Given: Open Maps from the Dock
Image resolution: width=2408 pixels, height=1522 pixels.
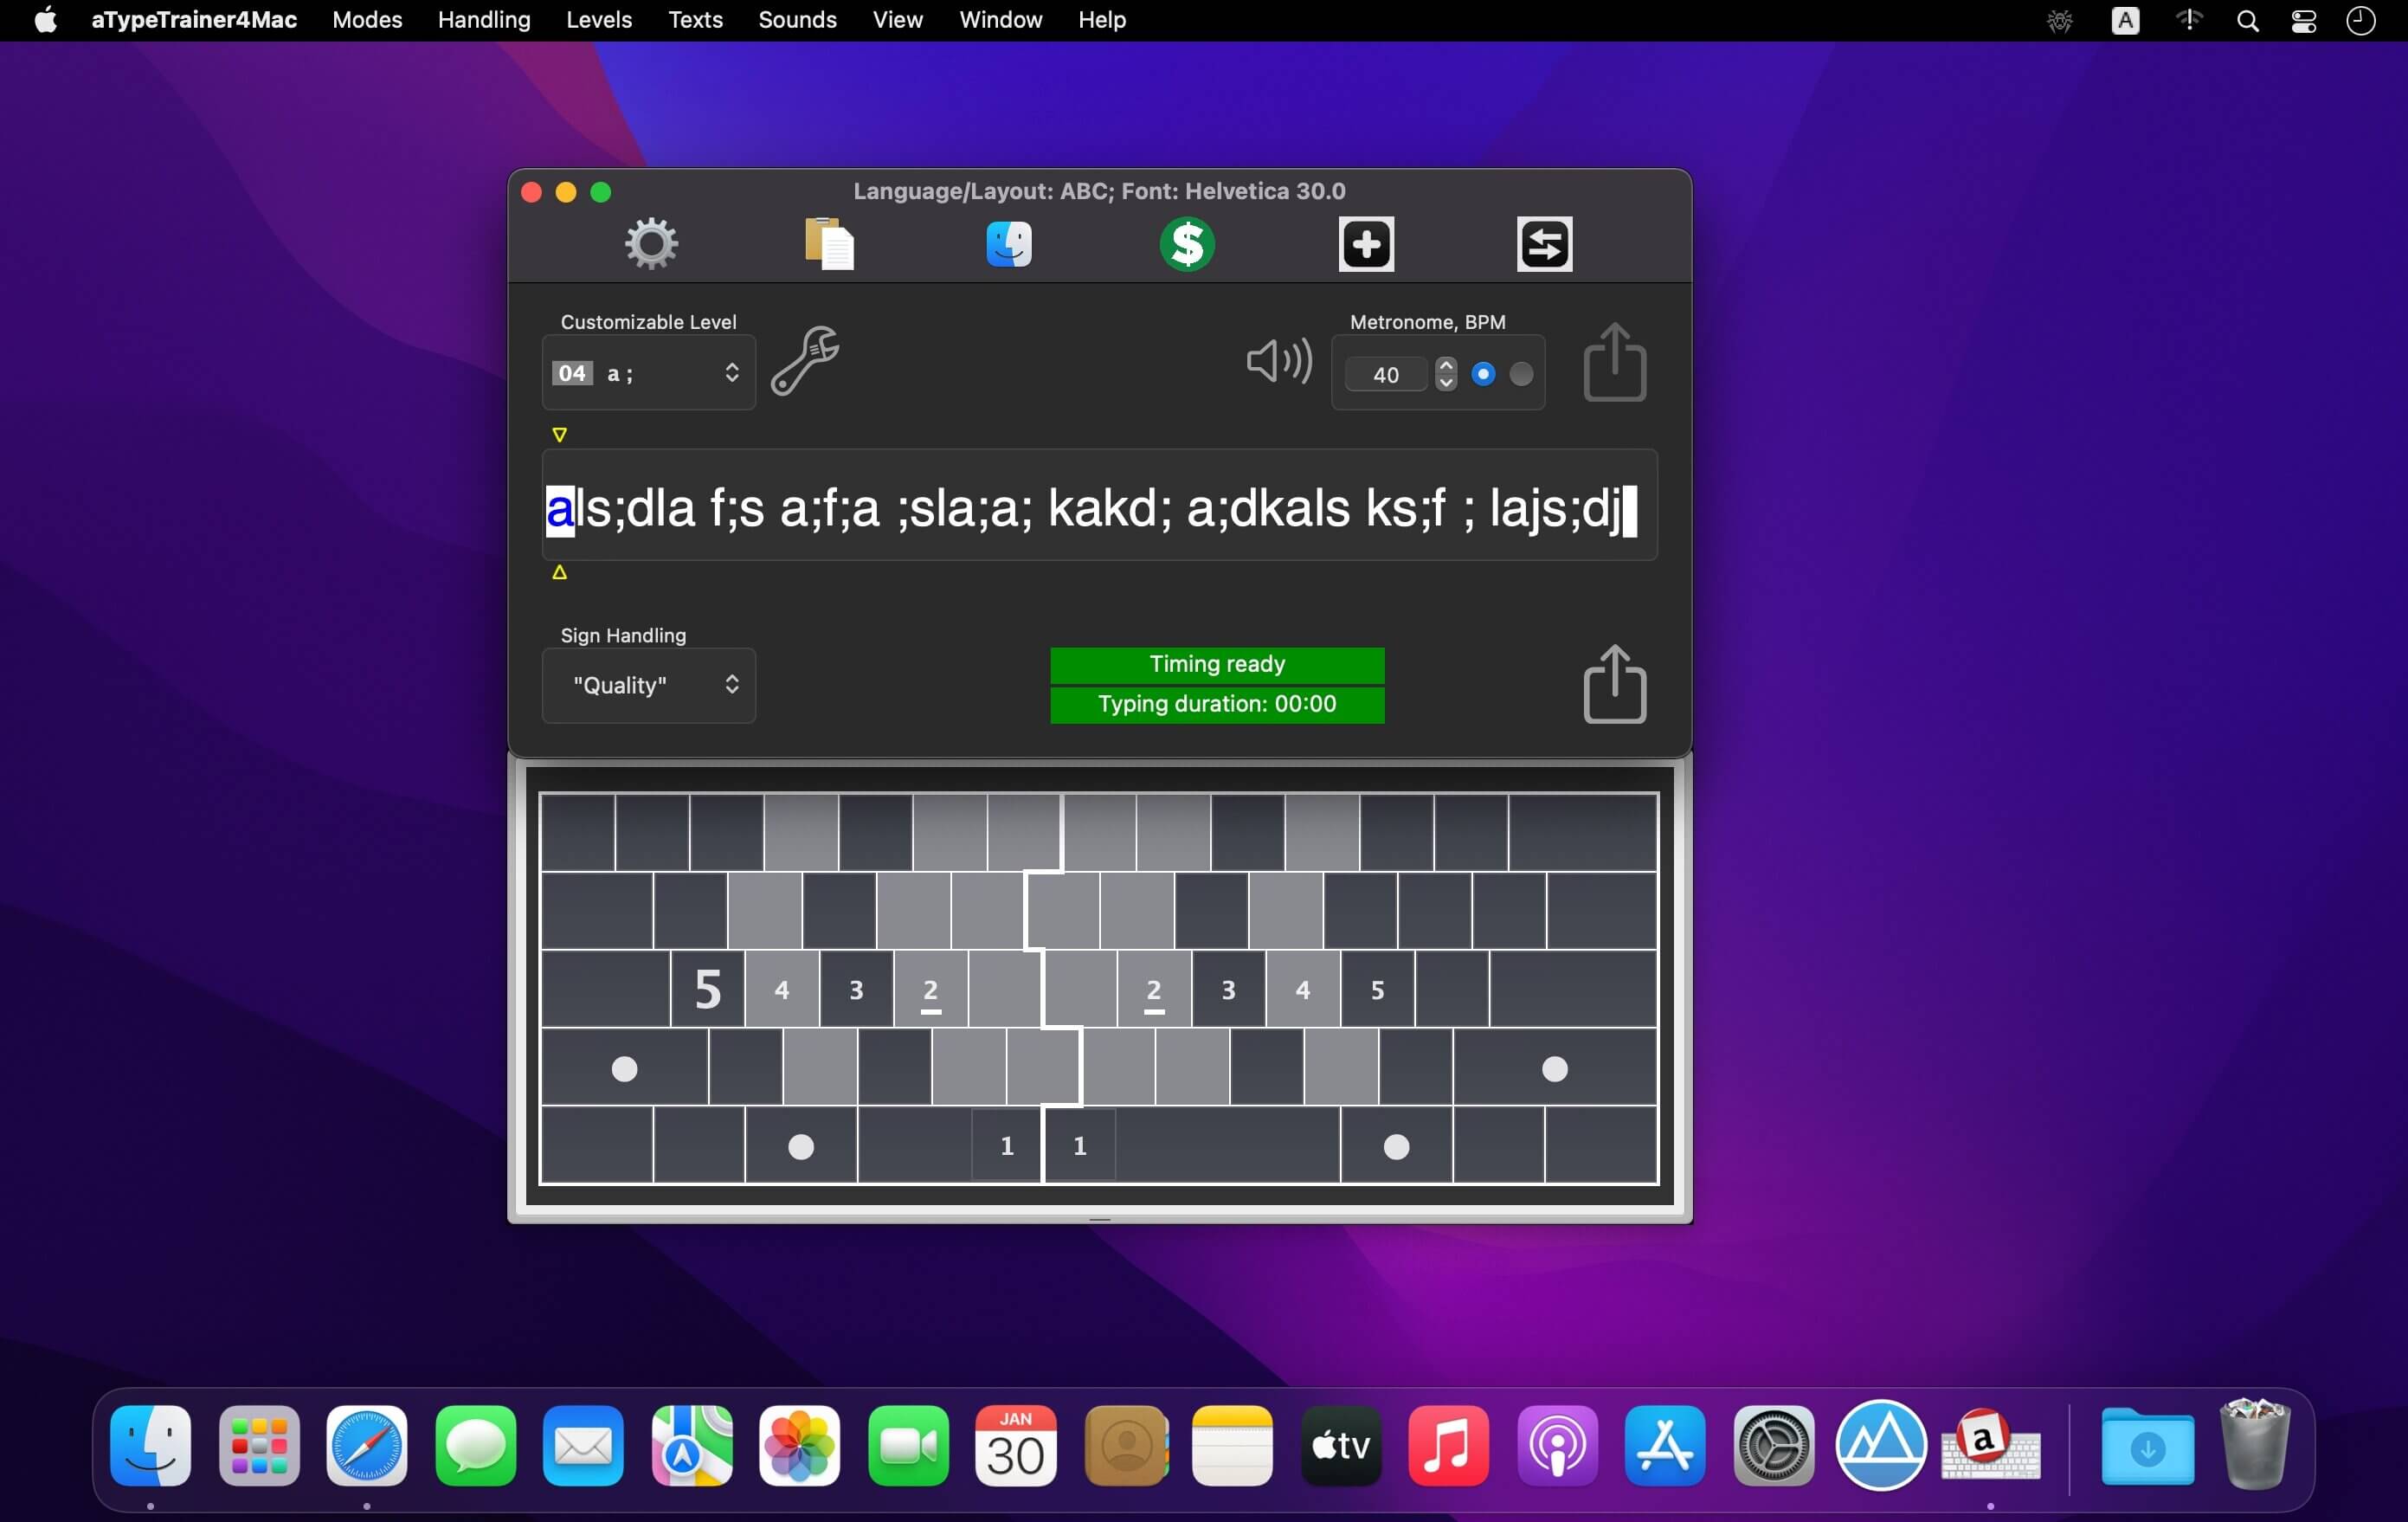Looking at the screenshot, I should [x=692, y=1445].
